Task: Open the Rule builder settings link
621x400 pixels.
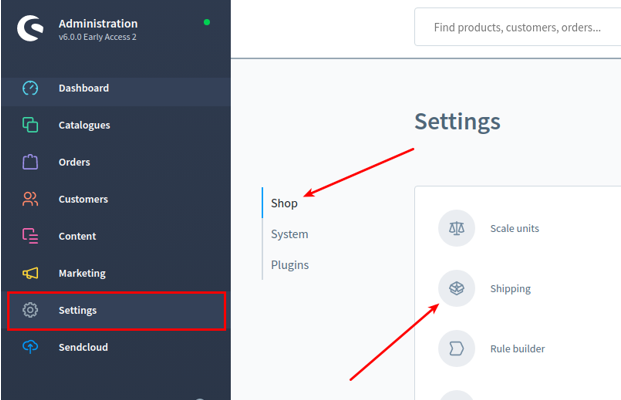Action: [x=517, y=349]
